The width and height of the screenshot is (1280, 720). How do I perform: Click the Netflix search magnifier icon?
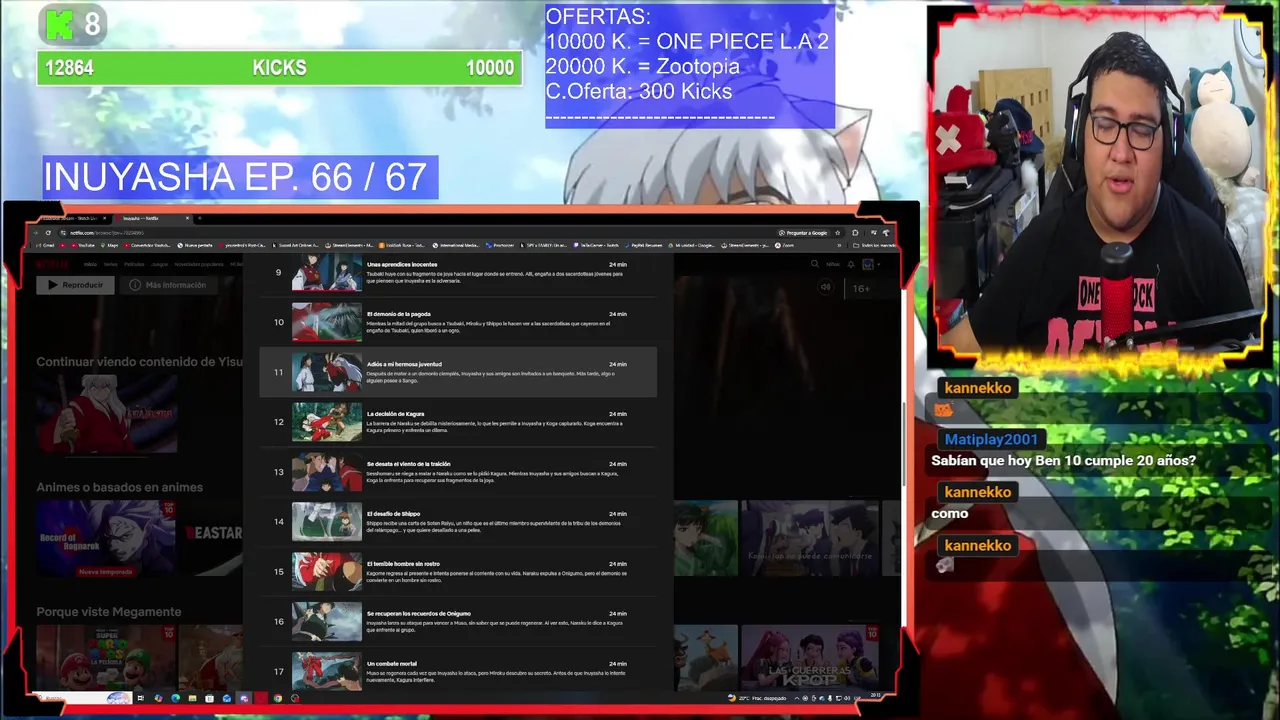[815, 264]
